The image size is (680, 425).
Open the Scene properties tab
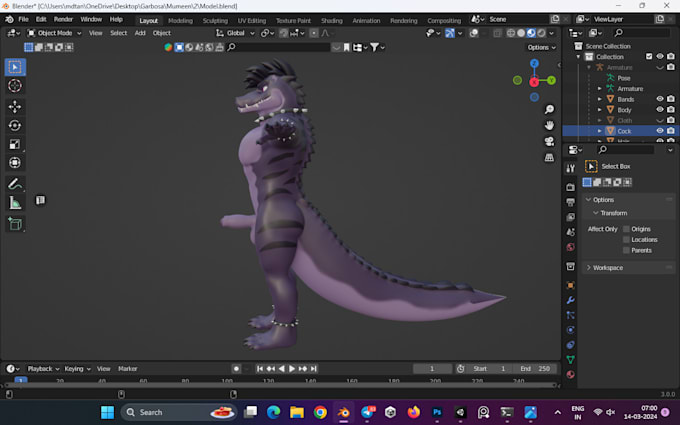tap(570, 232)
